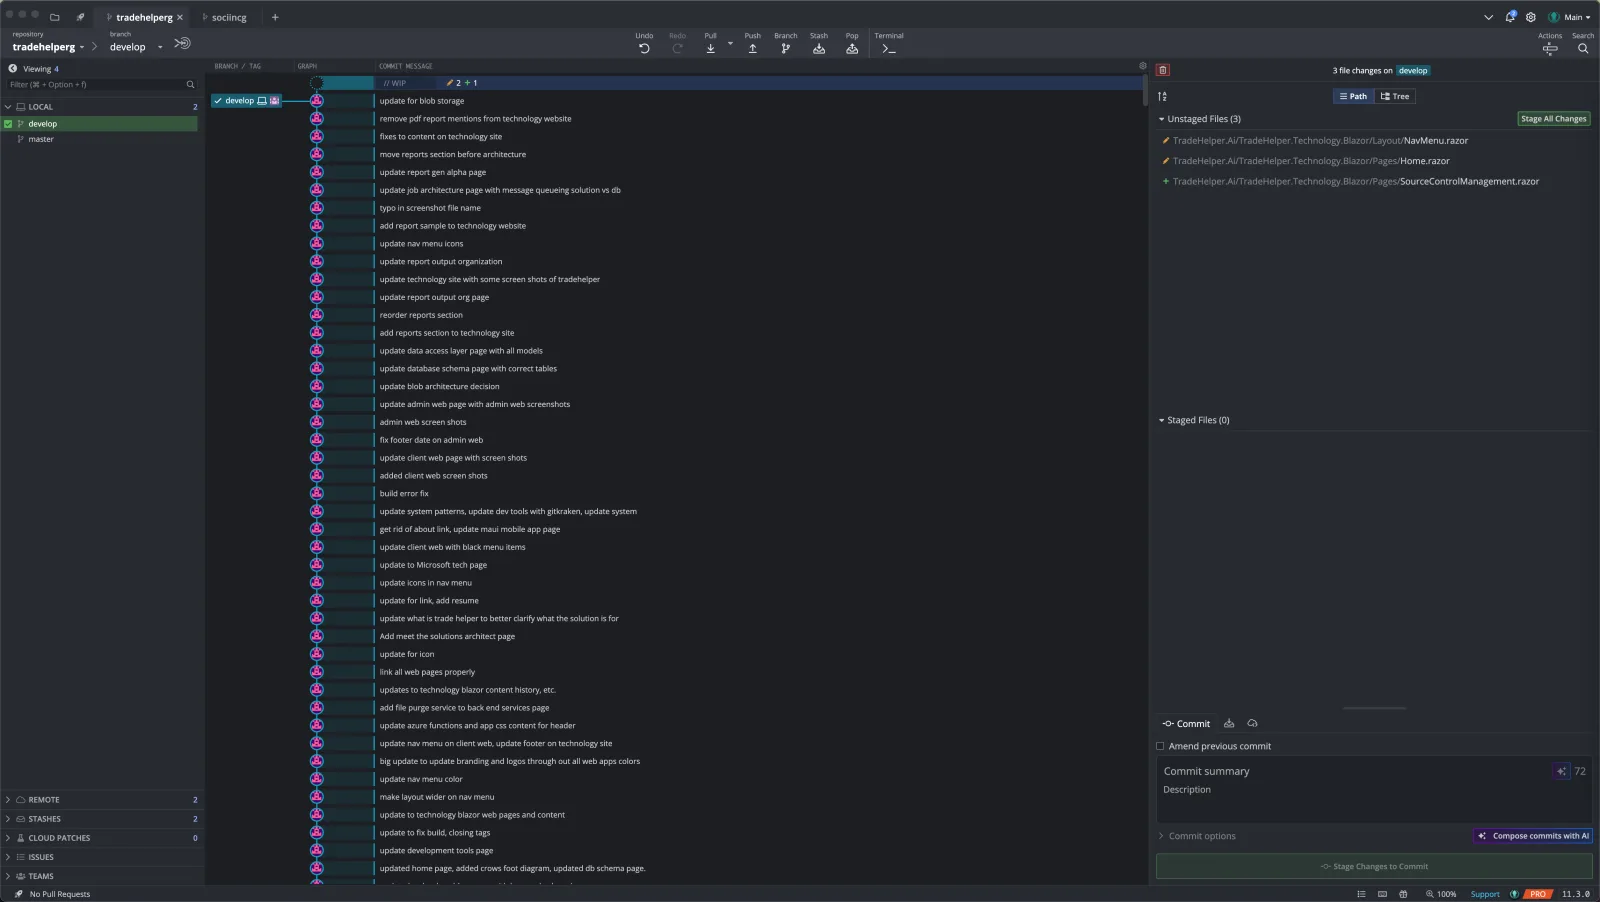Click the cloud patch icon beside the Commit tab

[1252, 723]
